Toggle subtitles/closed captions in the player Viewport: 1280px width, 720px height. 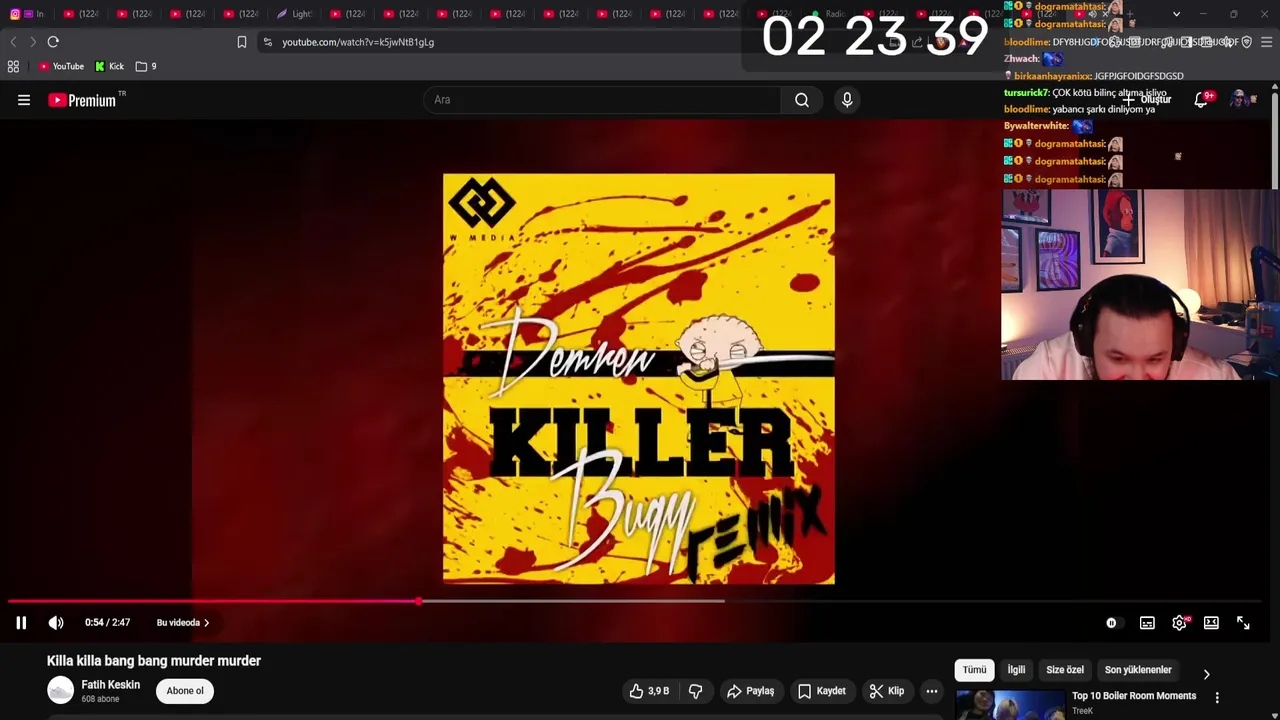(1147, 623)
